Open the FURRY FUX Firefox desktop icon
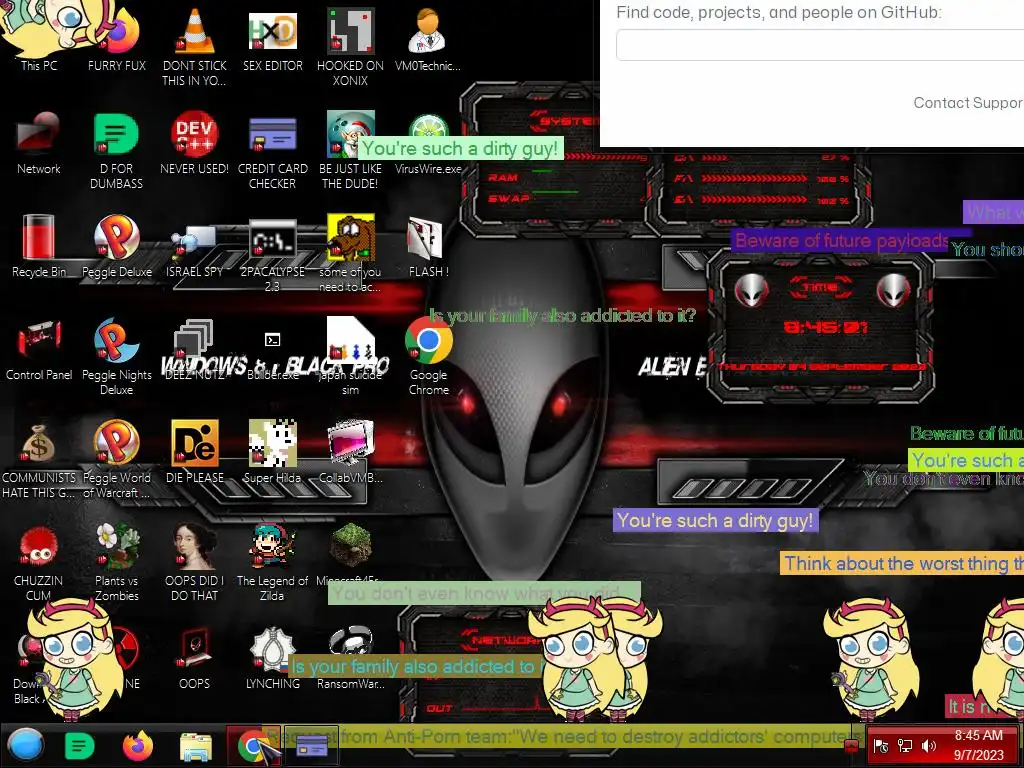 [117, 40]
